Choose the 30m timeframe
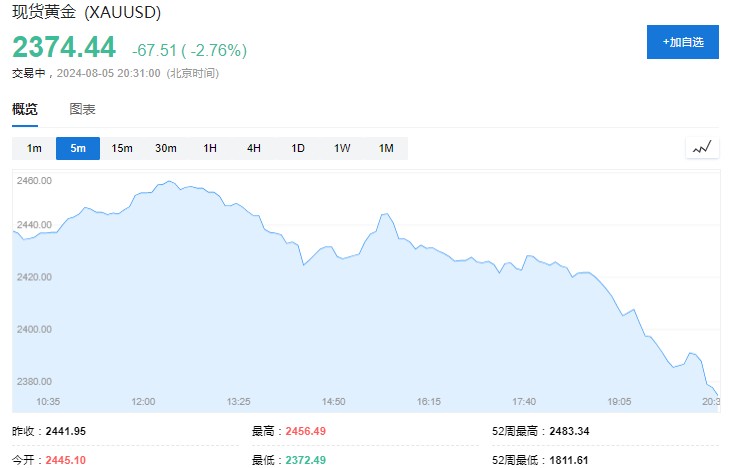The width and height of the screenshot is (730, 468). click(166, 148)
